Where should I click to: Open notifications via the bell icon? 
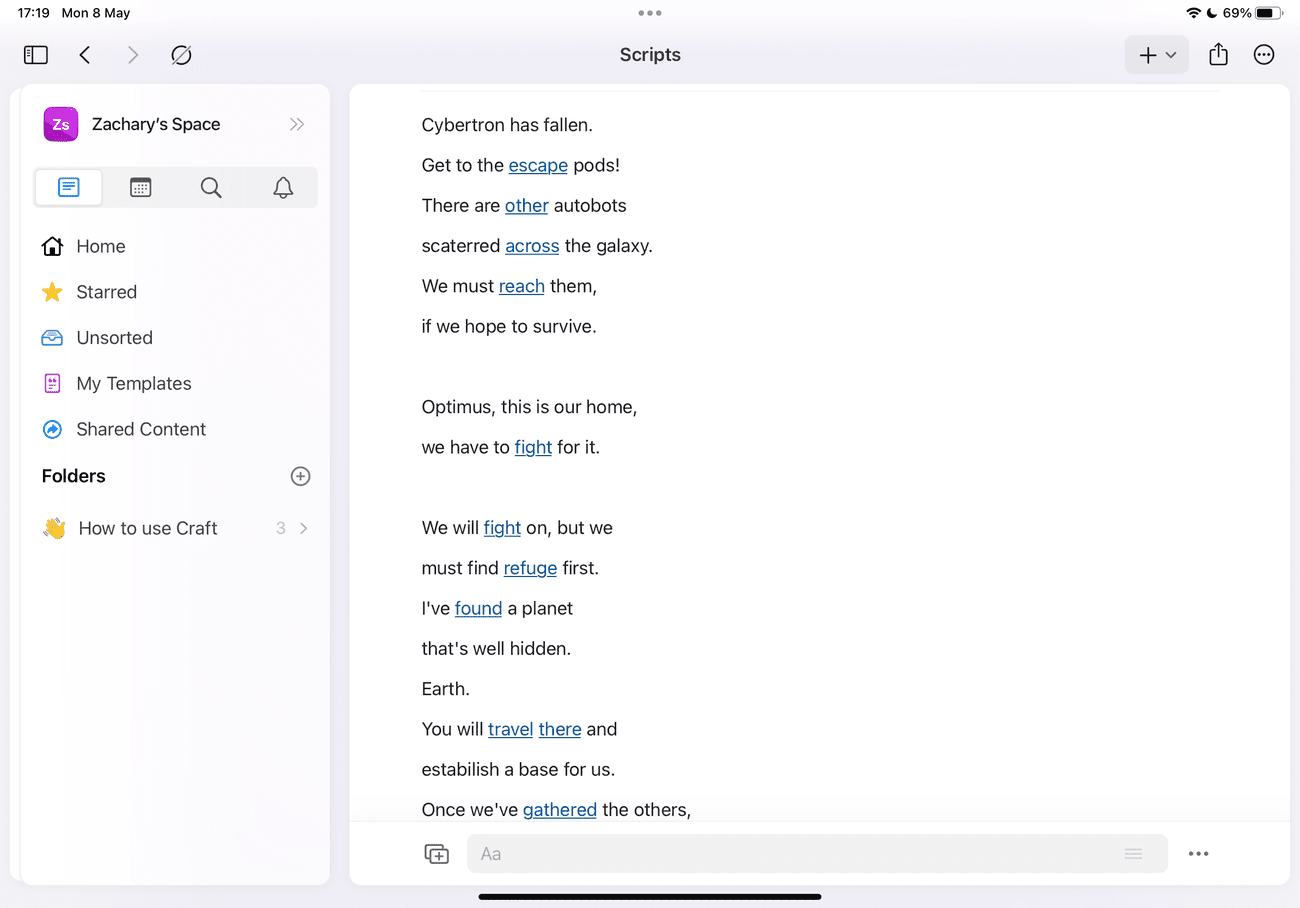pyautogui.click(x=281, y=187)
